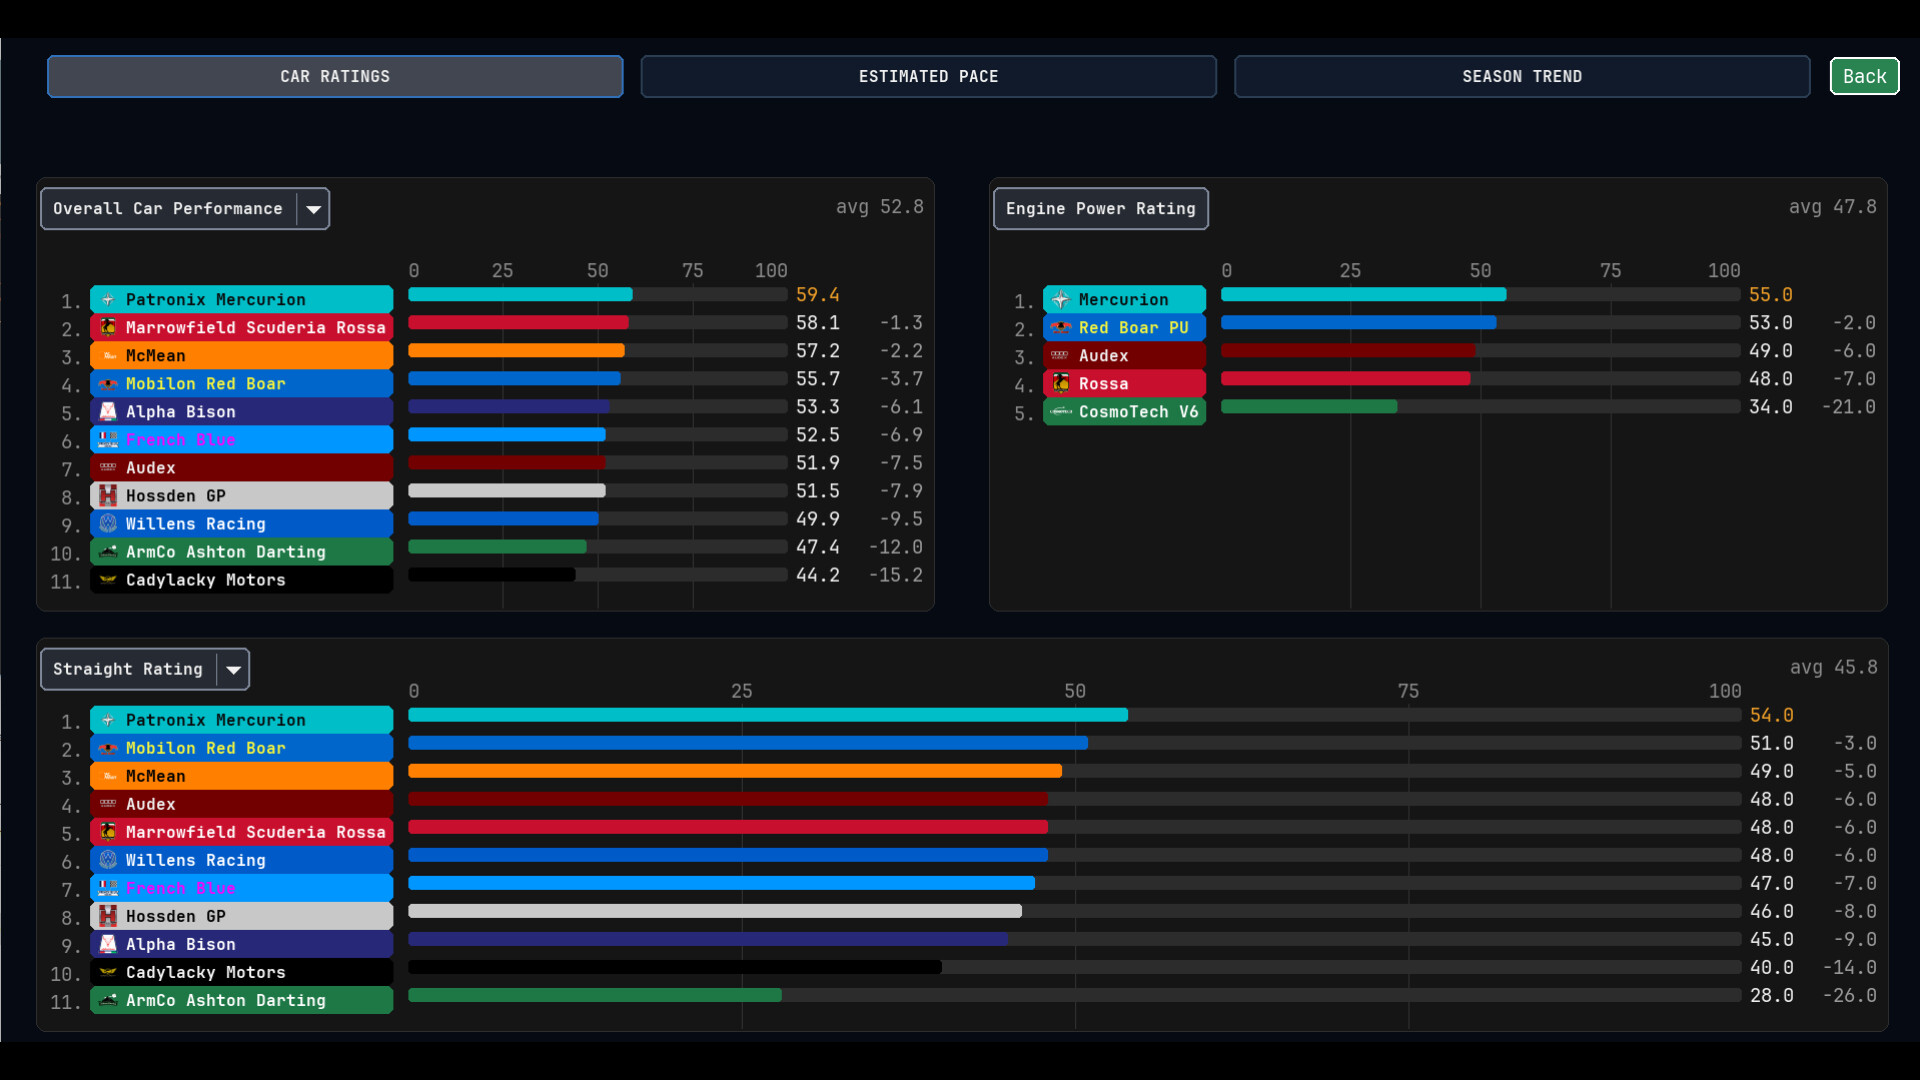Click Willens Racing logo in Overall list

click(x=108, y=524)
